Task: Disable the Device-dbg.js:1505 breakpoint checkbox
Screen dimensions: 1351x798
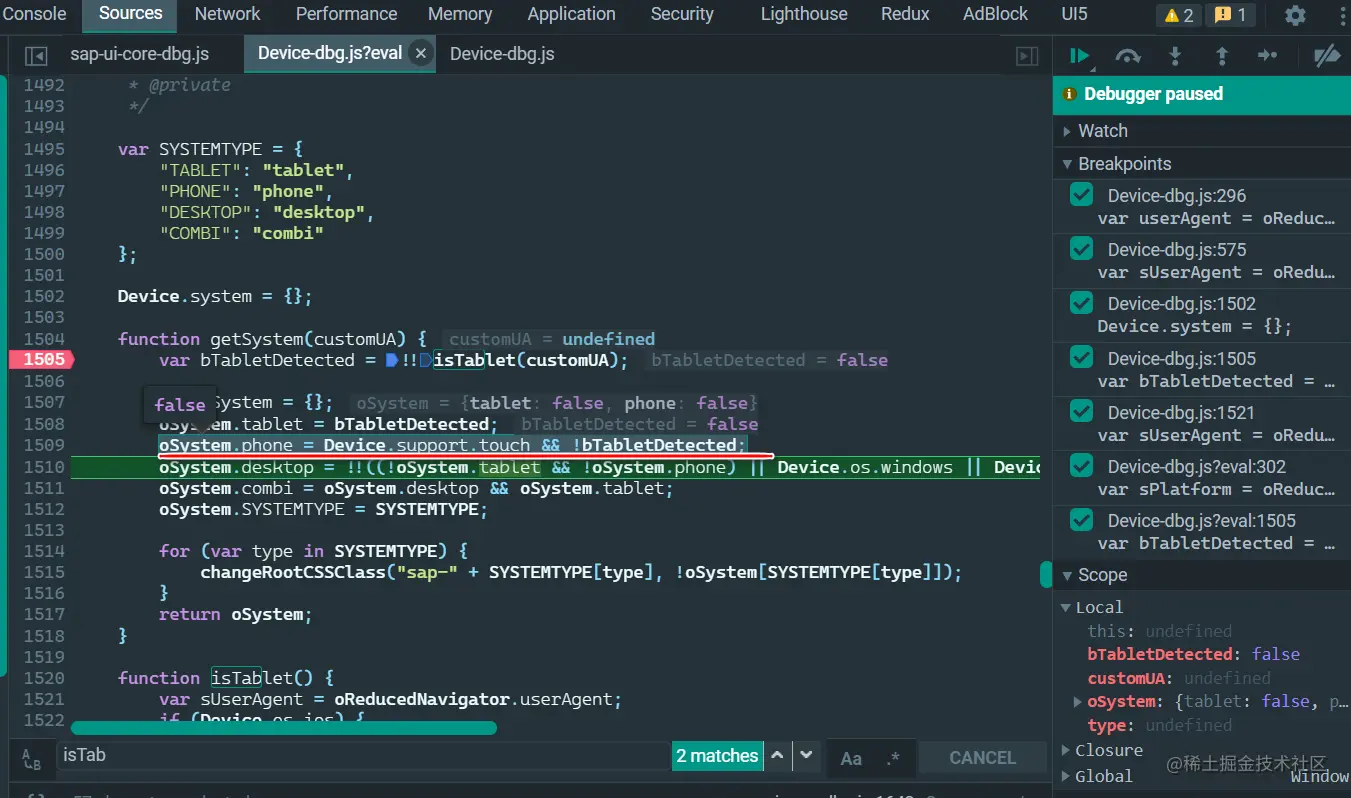Action: click(x=1081, y=358)
